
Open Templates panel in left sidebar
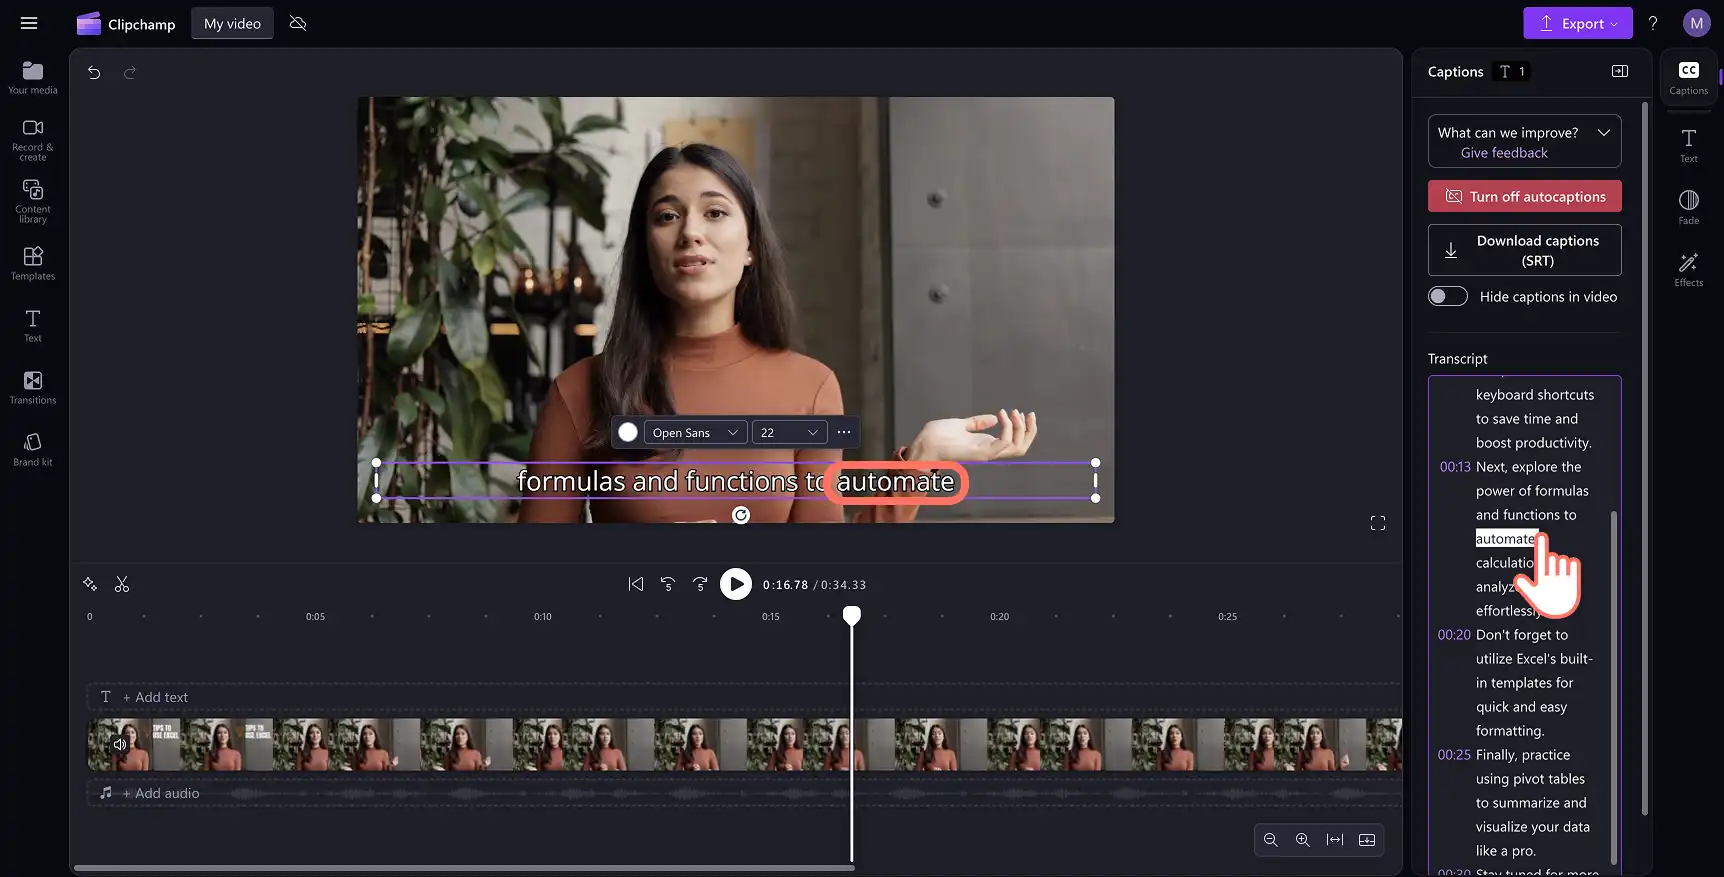pyautogui.click(x=33, y=263)
